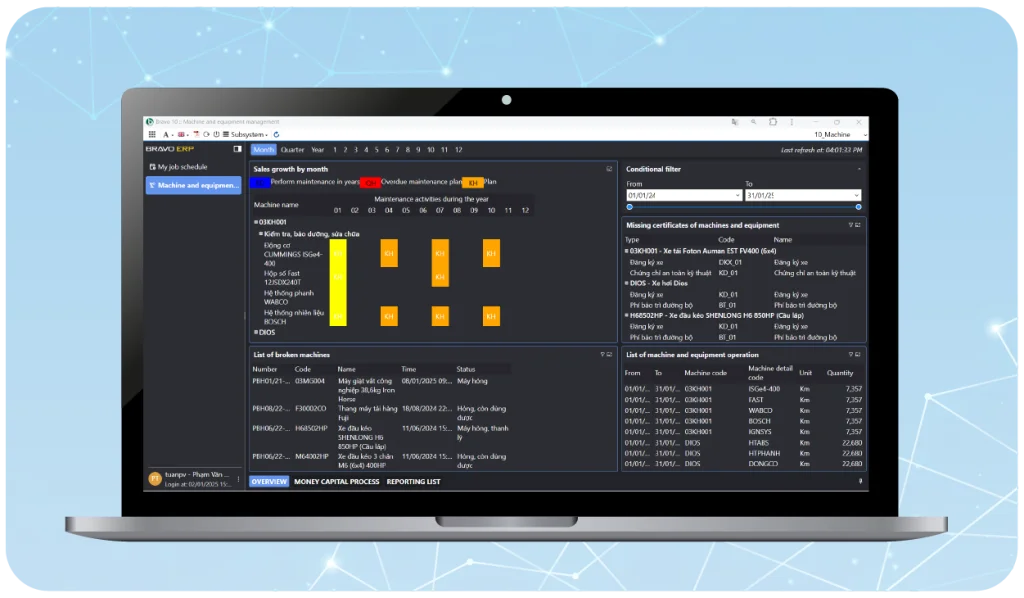
Task: Open the From date dropdown
Action: click(x=737, y=195)
